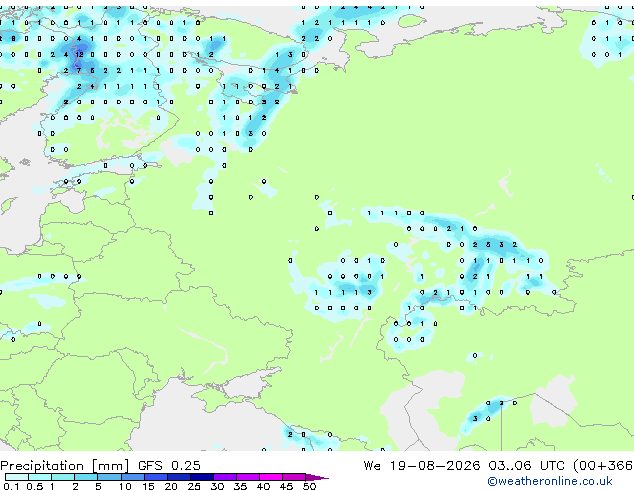Pick legend swatch between 5 and 10
Viewport: 634px width, 490px height.
[x=109, y=477]
